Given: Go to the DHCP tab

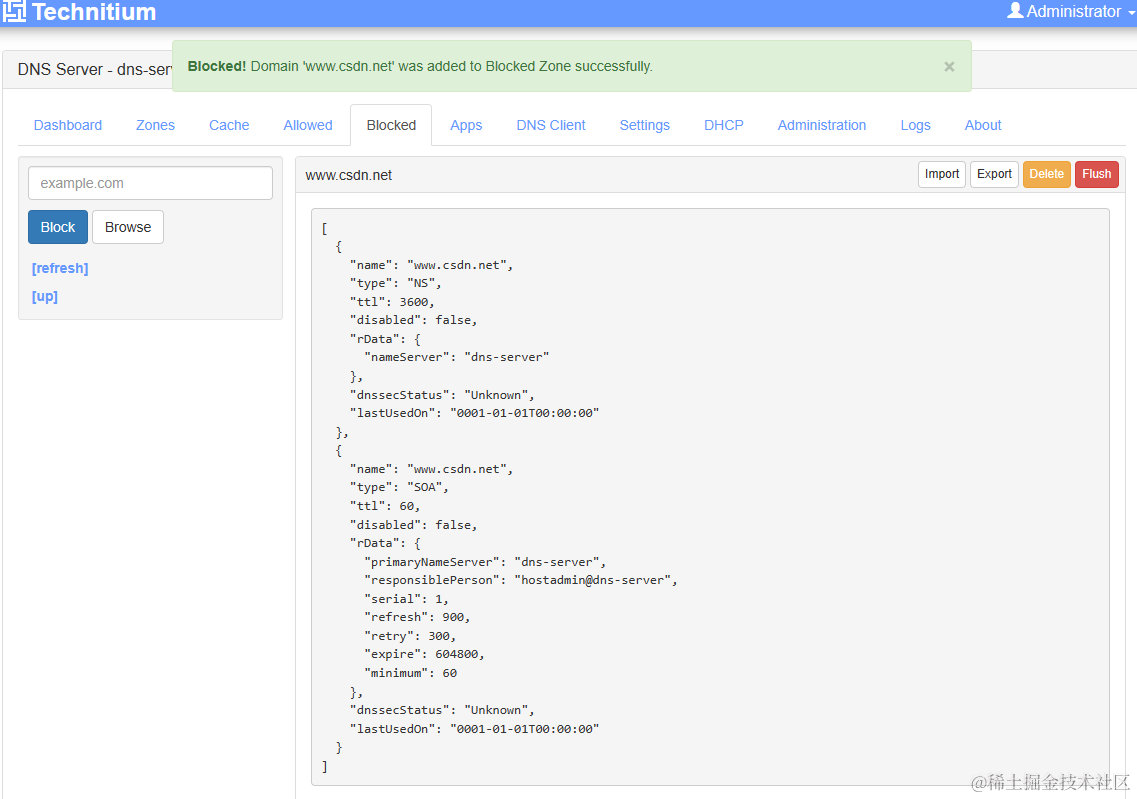Looking at the screenshot, I should tap(724, 125).
